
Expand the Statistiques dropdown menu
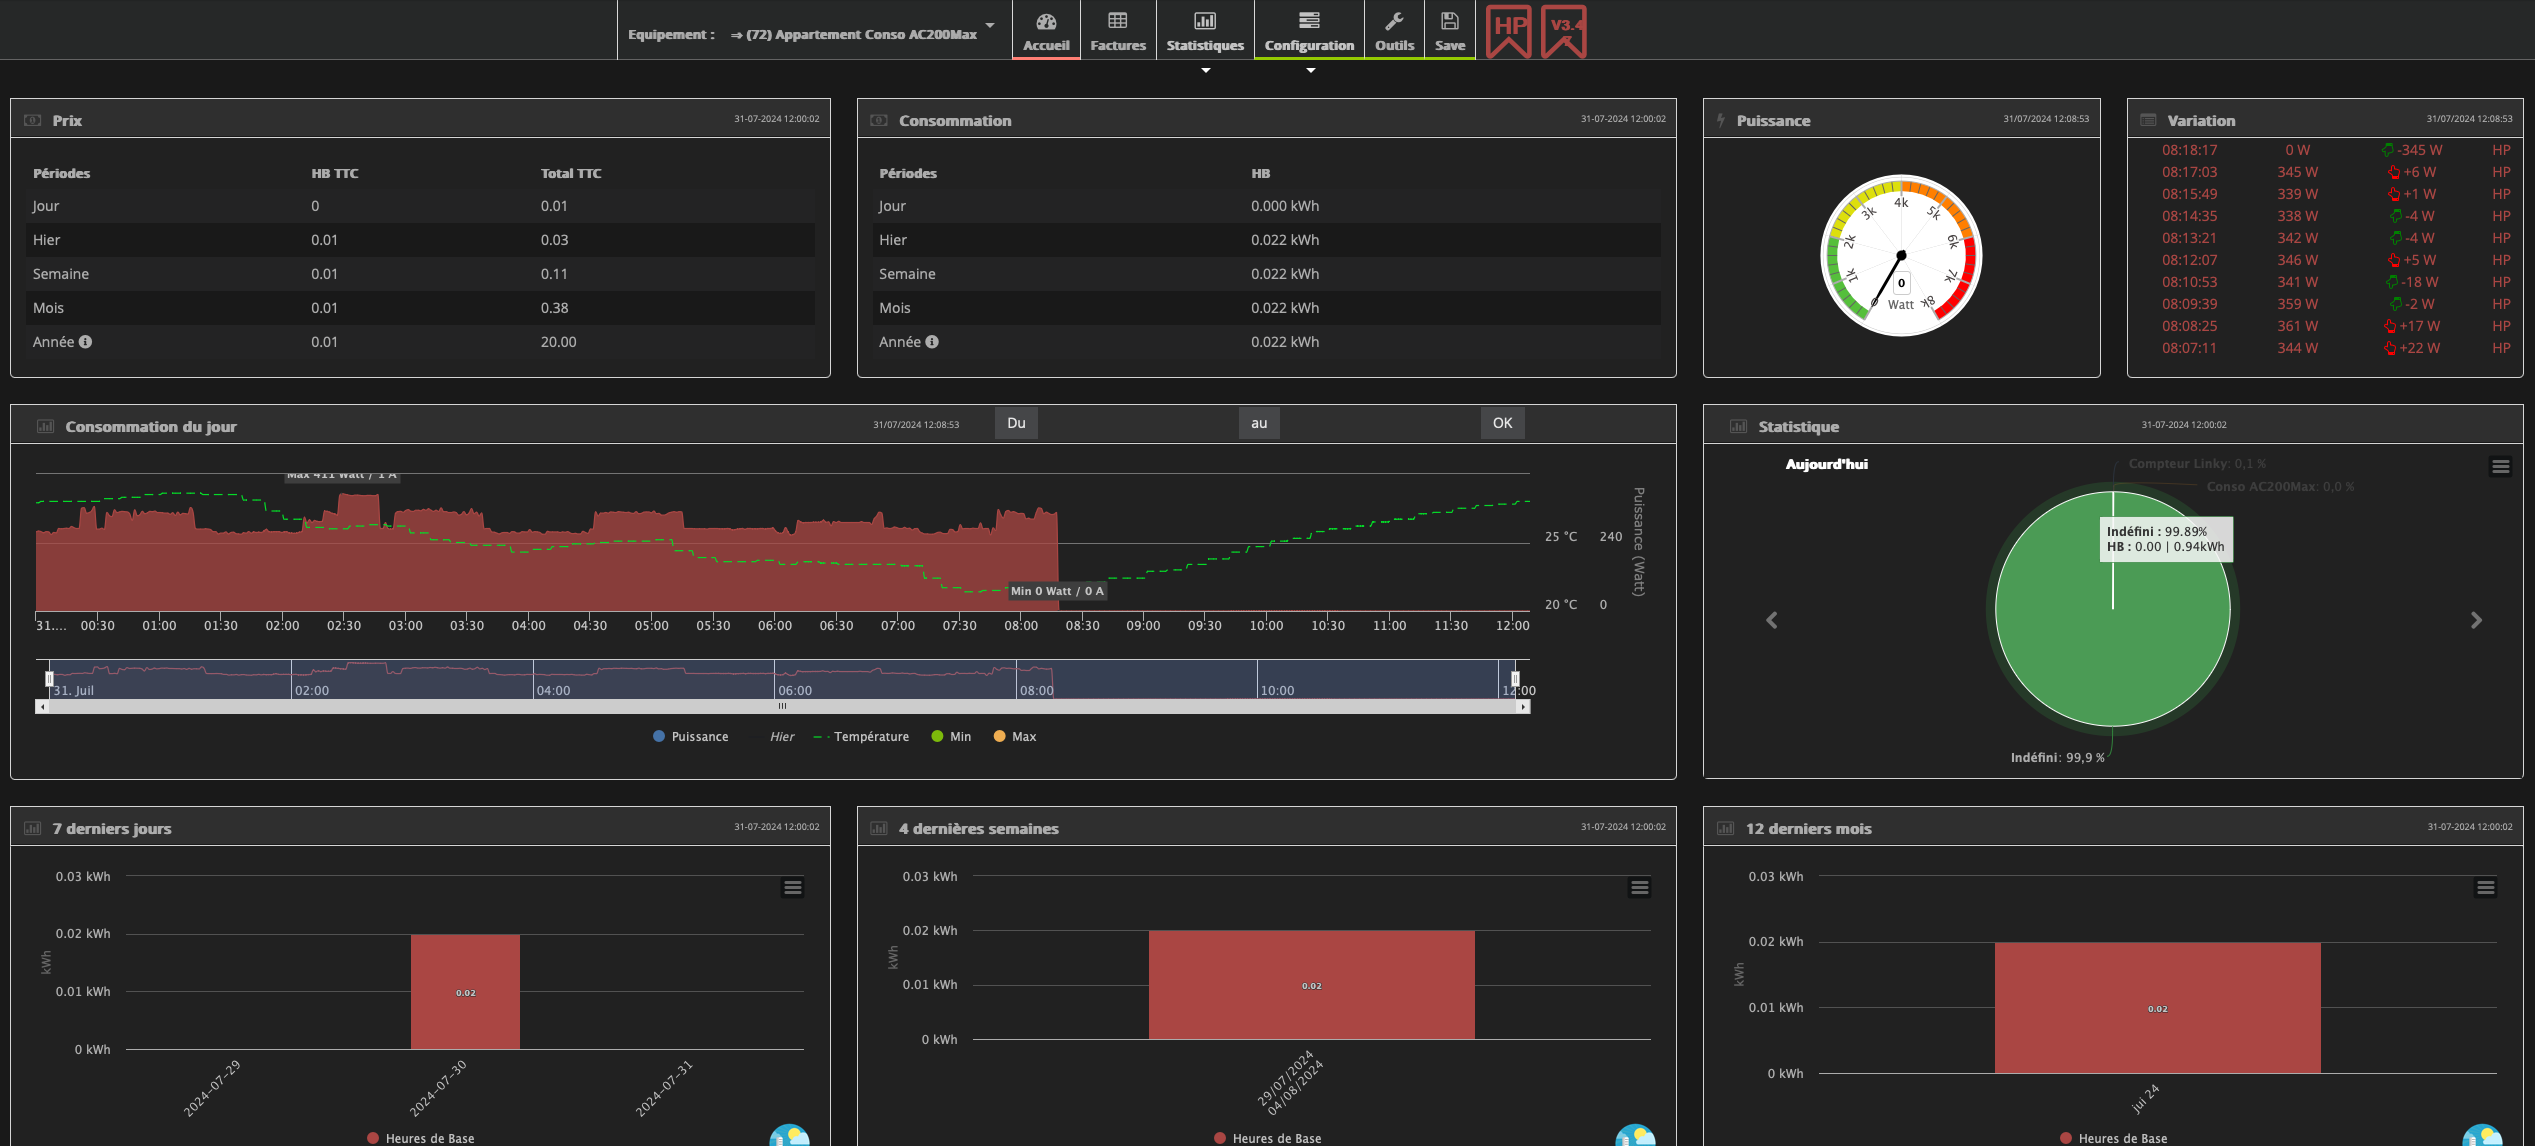1205,31
